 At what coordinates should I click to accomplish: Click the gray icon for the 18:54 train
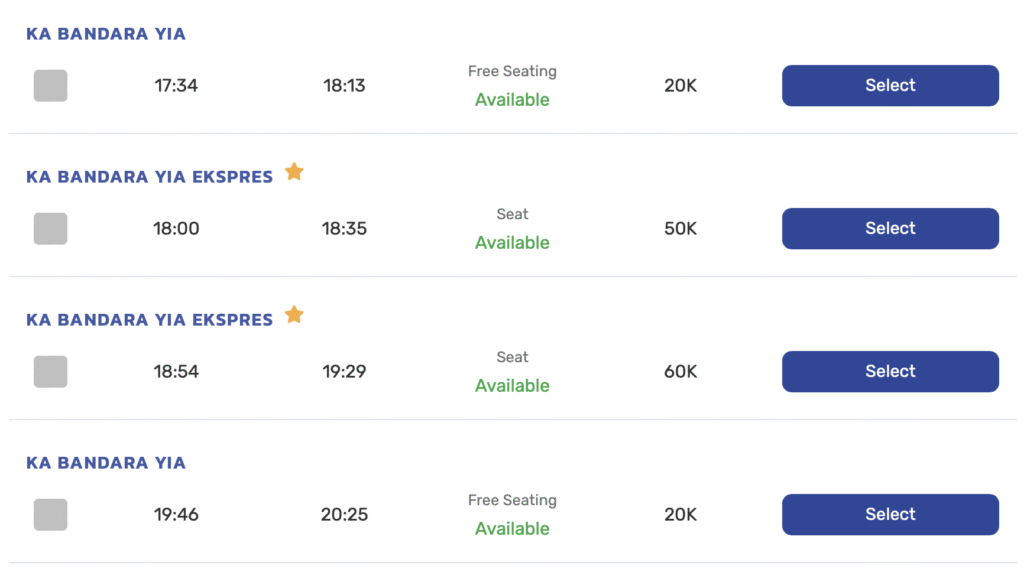click(x=50, y=372)
